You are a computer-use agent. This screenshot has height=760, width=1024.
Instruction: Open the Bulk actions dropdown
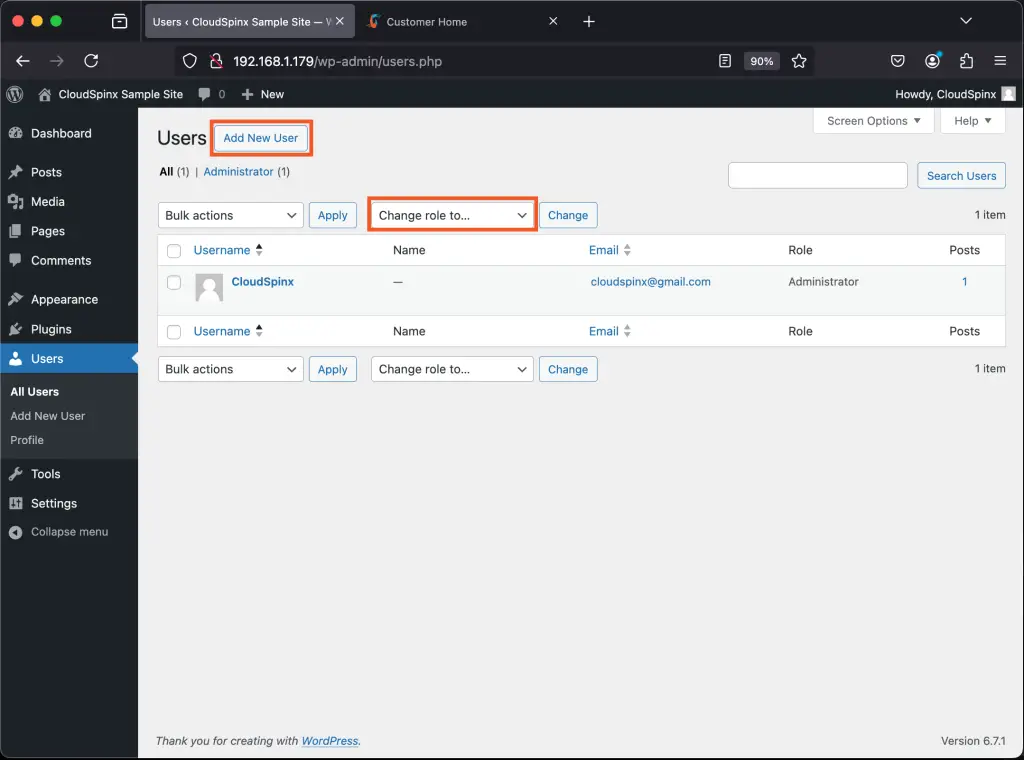(230, 214)
